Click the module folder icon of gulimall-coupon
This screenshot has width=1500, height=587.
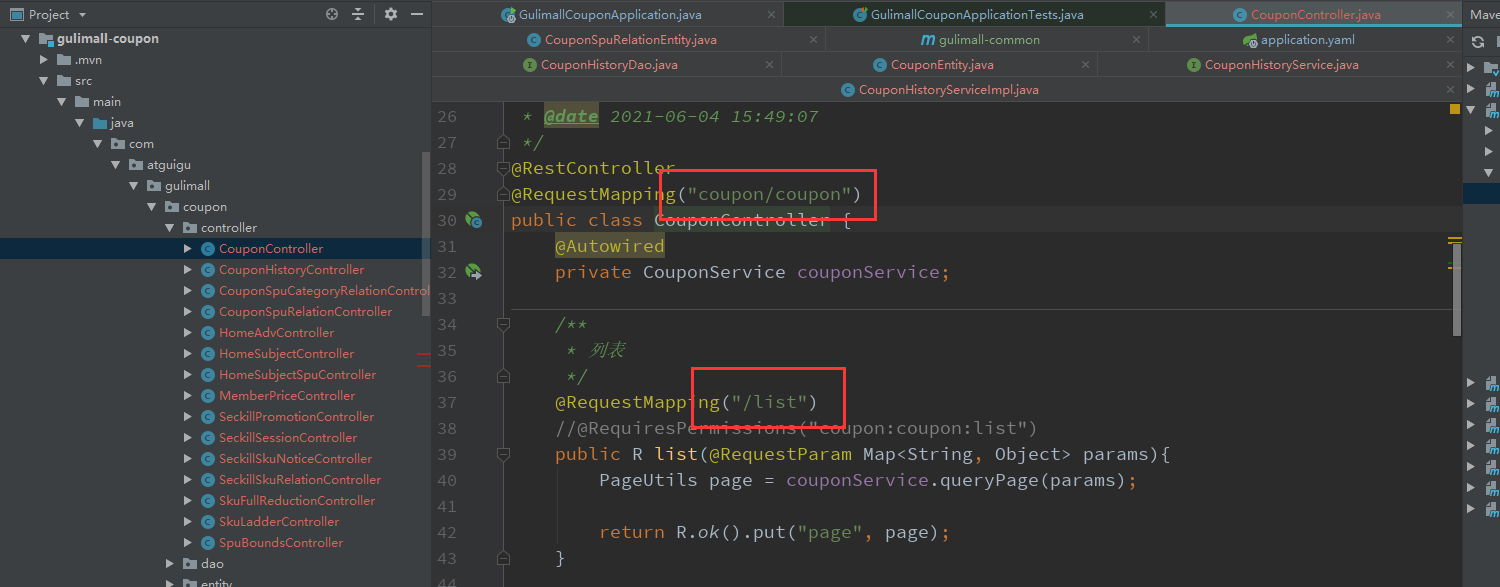pyautogui.click(x=46, y=39)
